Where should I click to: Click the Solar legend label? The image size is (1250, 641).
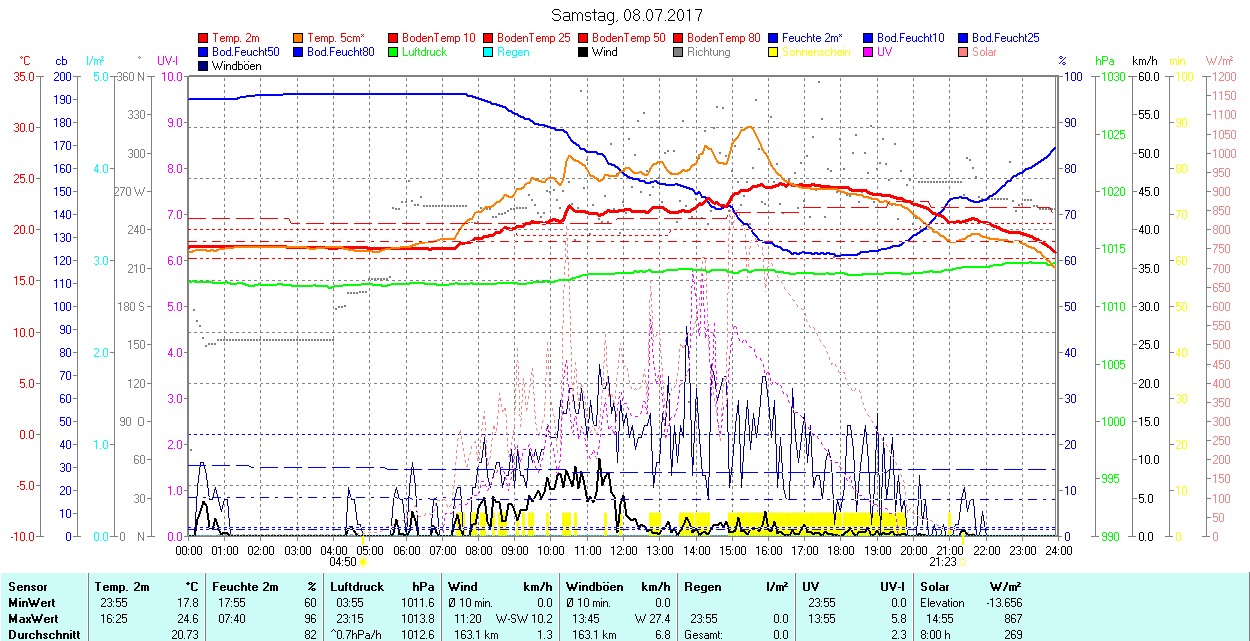point(984,52)
